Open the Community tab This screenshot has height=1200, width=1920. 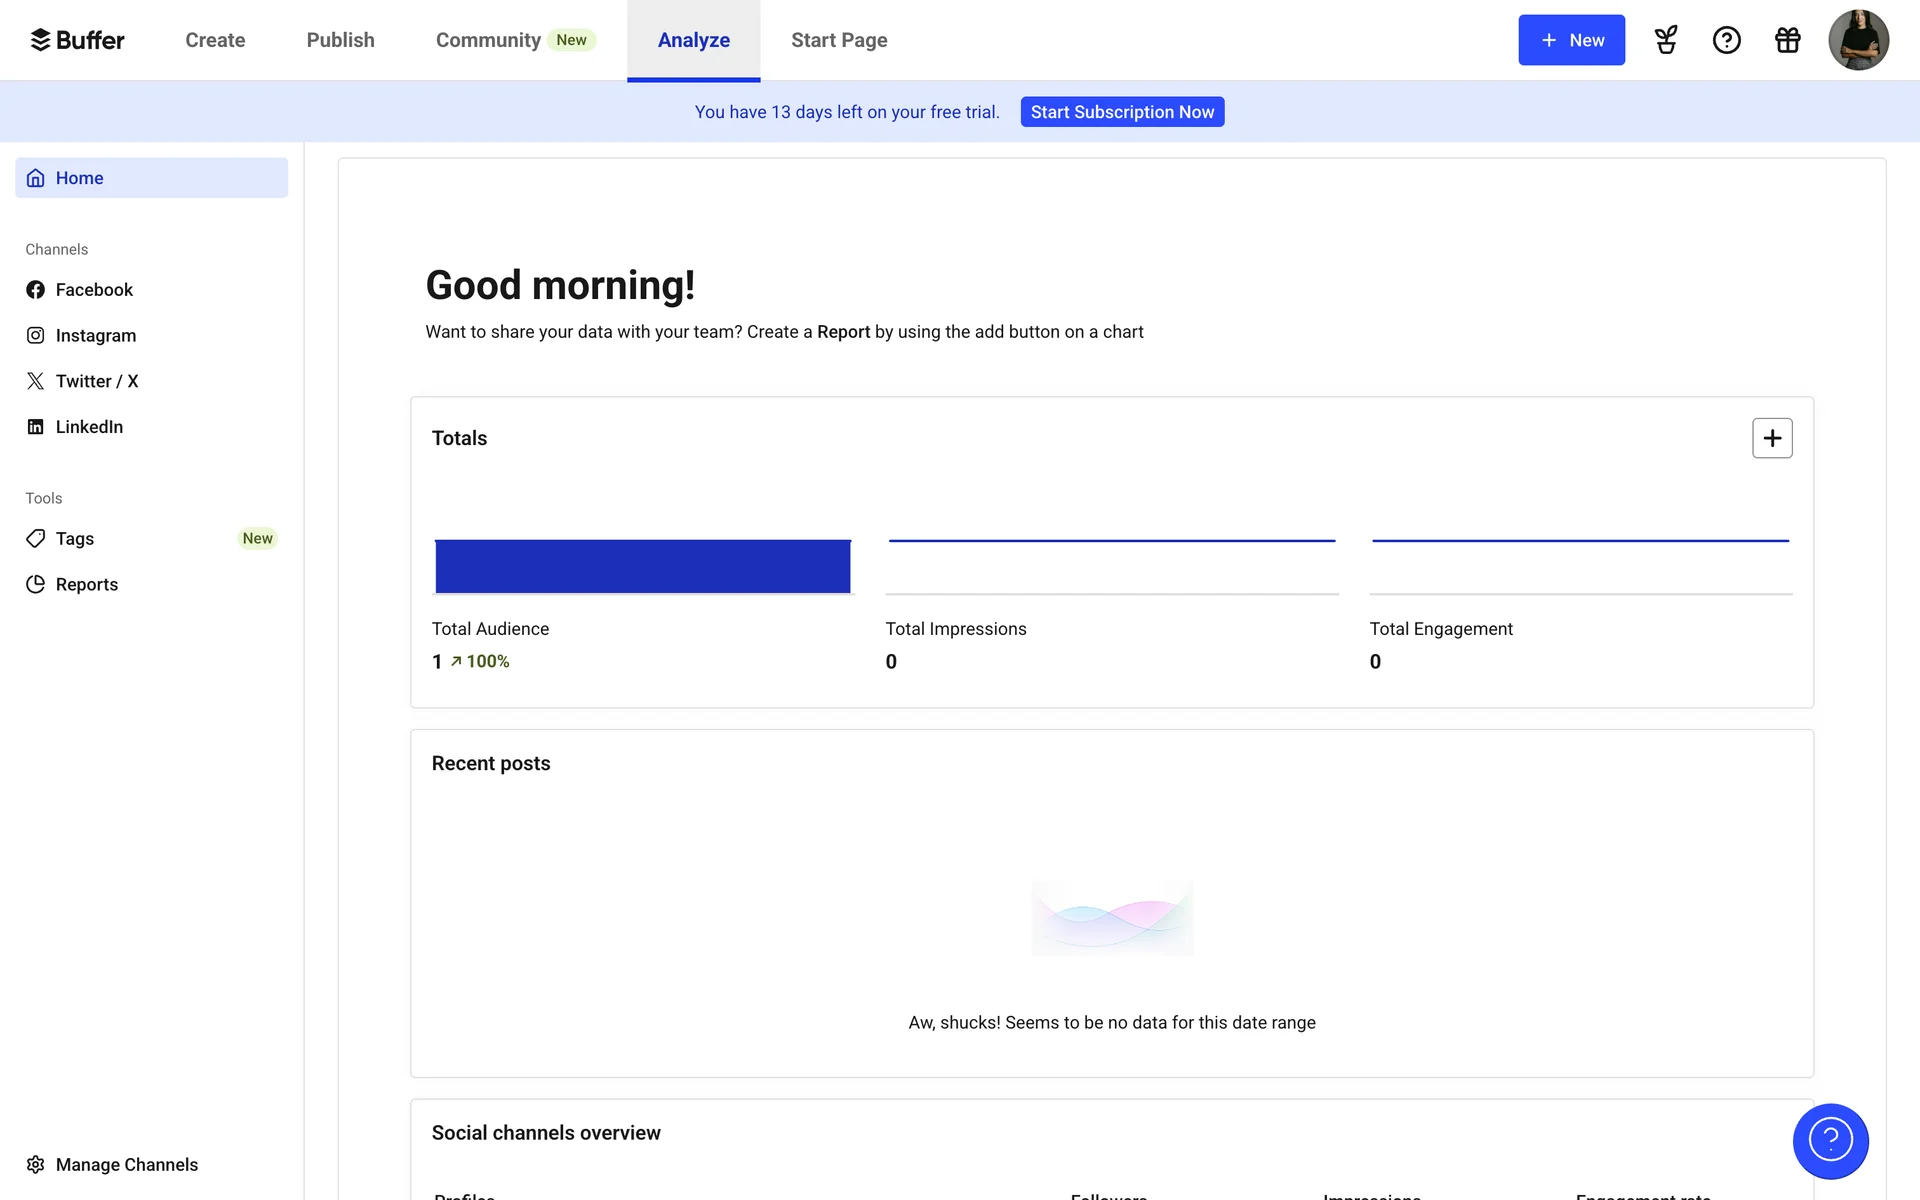click(x=488, y=40)
